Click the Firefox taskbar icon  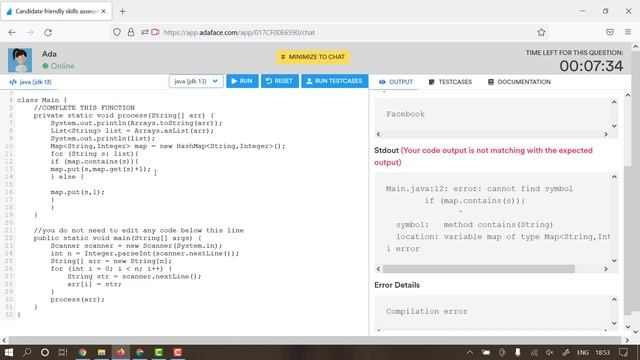[x=120, y=352]
